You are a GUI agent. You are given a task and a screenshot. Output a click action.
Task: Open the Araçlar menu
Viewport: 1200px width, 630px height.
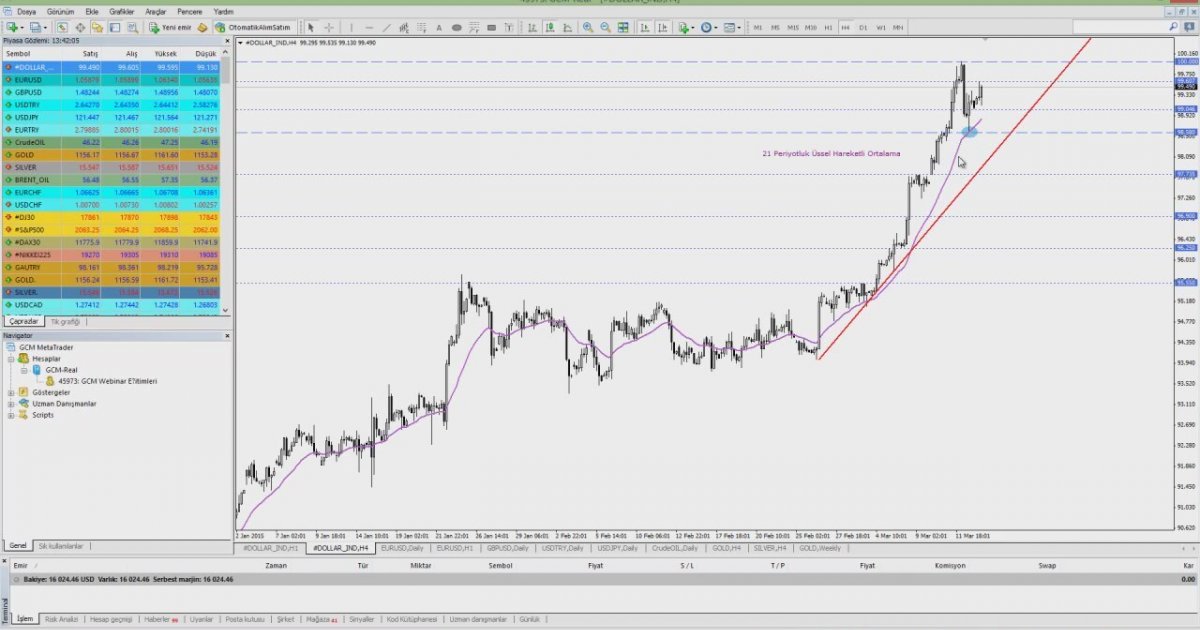point(156,11)
